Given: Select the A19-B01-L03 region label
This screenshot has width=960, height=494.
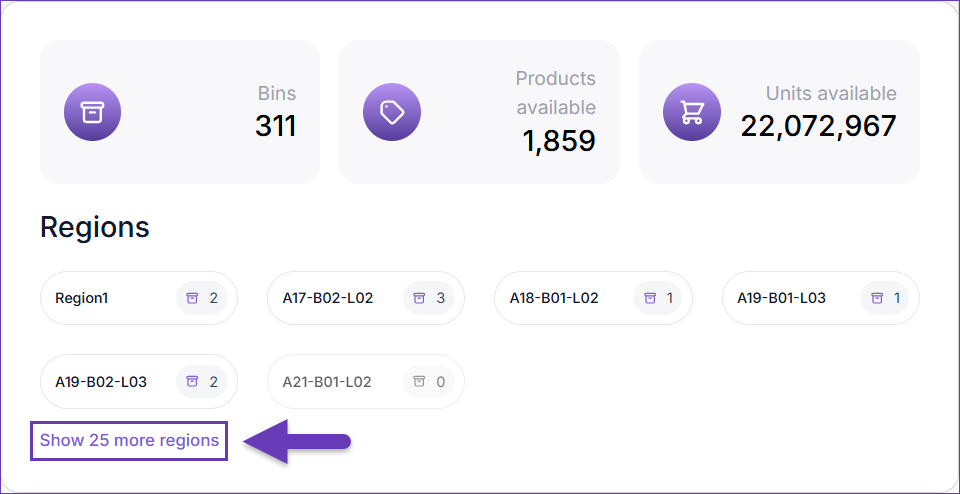Looking at the screenshot, I should click(781, 298).
